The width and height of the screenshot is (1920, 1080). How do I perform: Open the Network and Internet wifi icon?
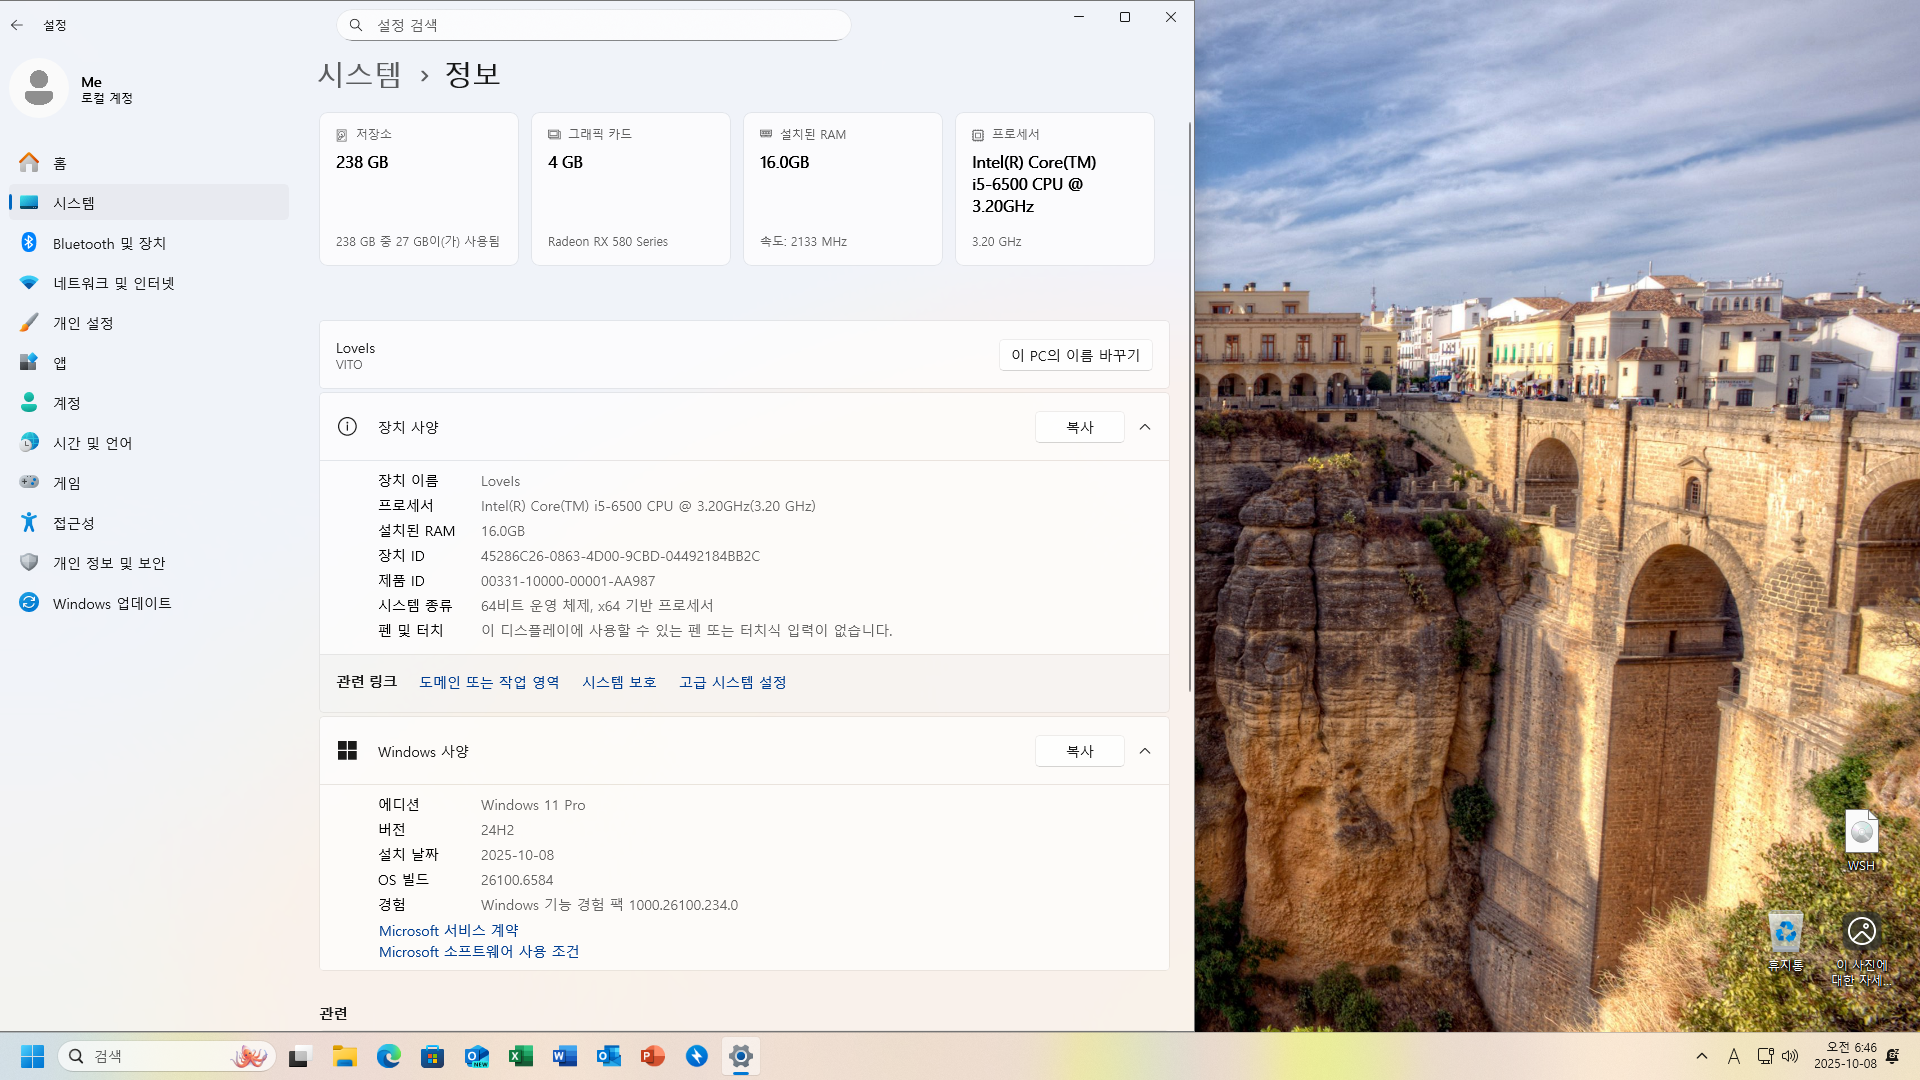coord(29,283)
